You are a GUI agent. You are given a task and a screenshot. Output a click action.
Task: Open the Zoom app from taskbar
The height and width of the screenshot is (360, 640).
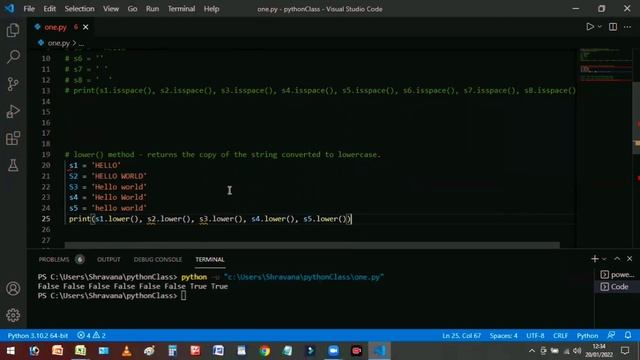point(333,351)
